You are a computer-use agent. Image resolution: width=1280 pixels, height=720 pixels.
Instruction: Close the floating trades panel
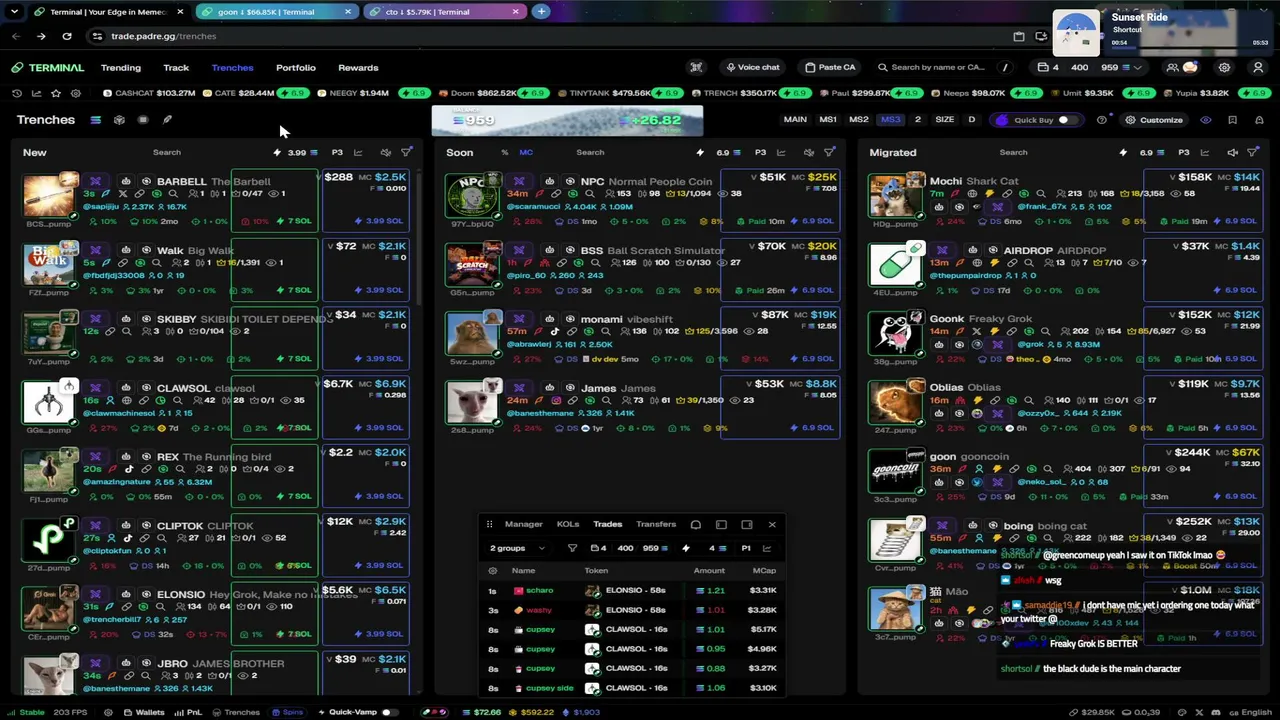coord(772,524)
